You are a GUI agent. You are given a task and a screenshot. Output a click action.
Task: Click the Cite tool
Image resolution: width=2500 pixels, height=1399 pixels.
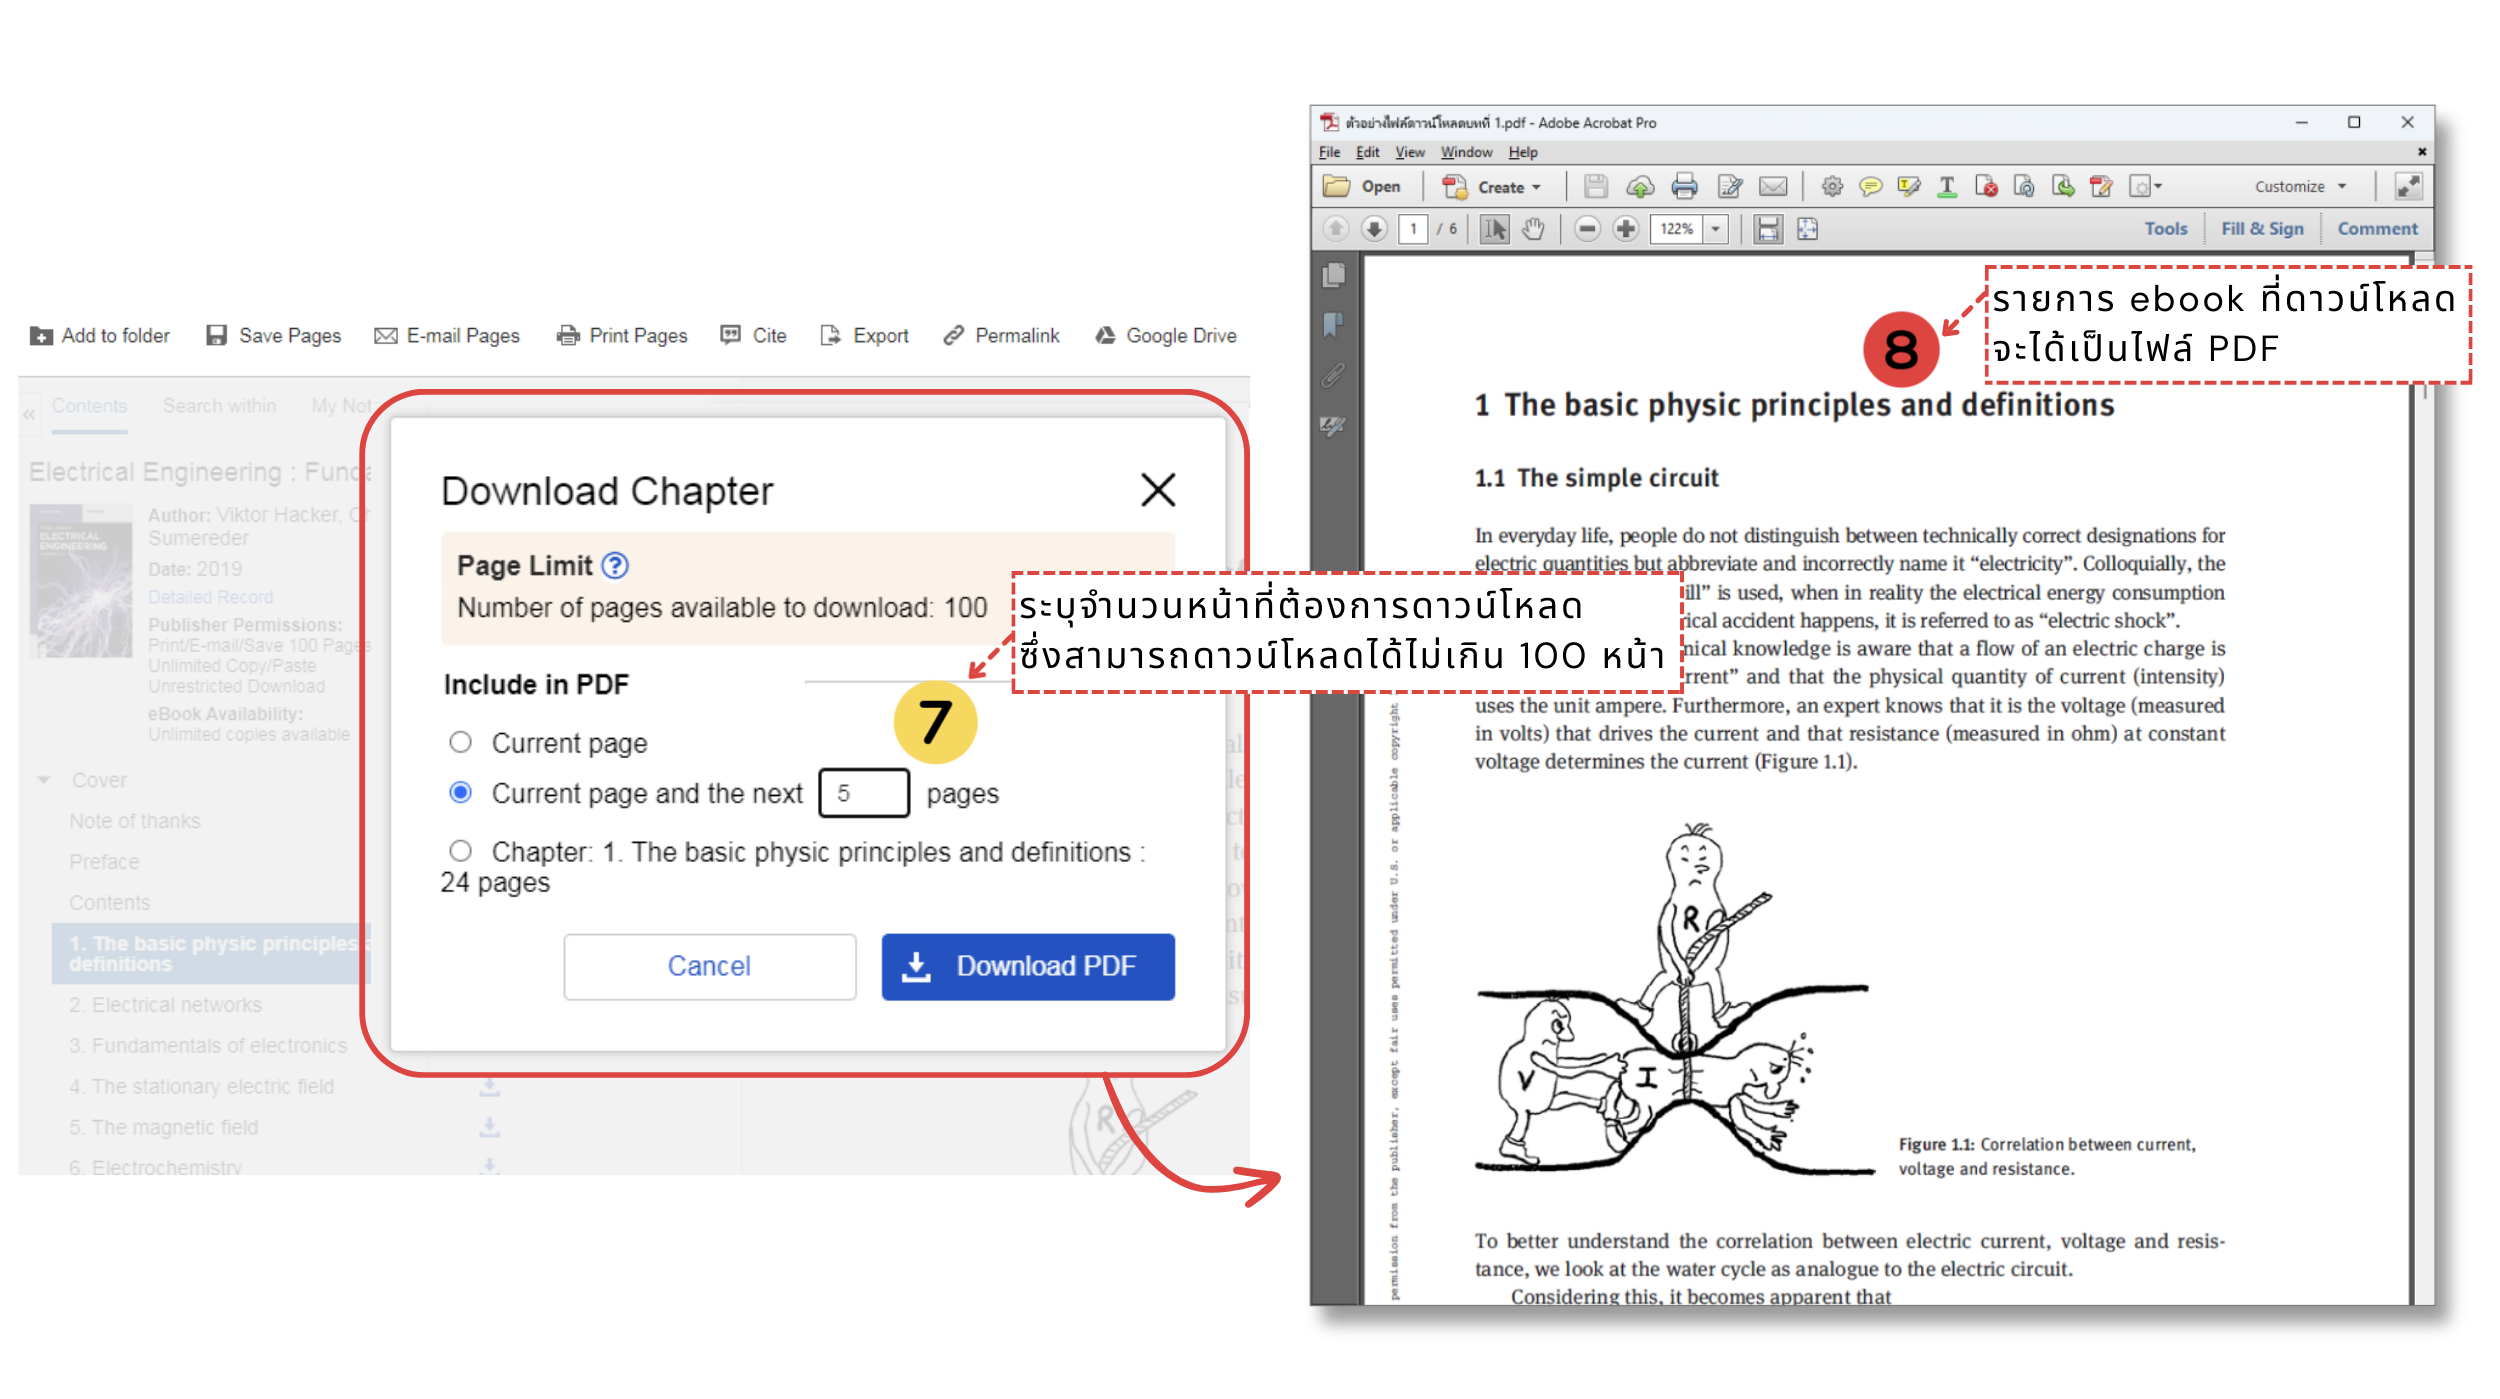[x=754, y=336]
